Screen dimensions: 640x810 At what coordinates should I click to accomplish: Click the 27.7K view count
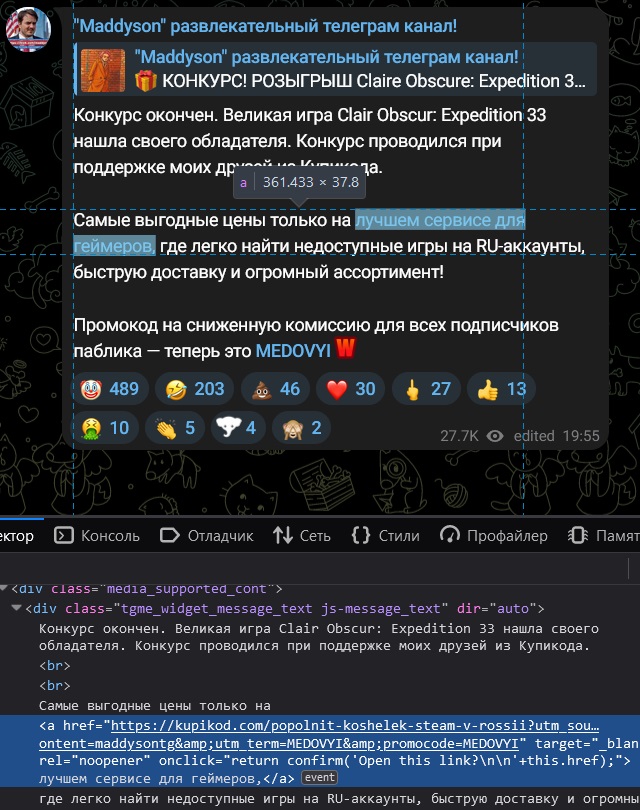point(459,436)
